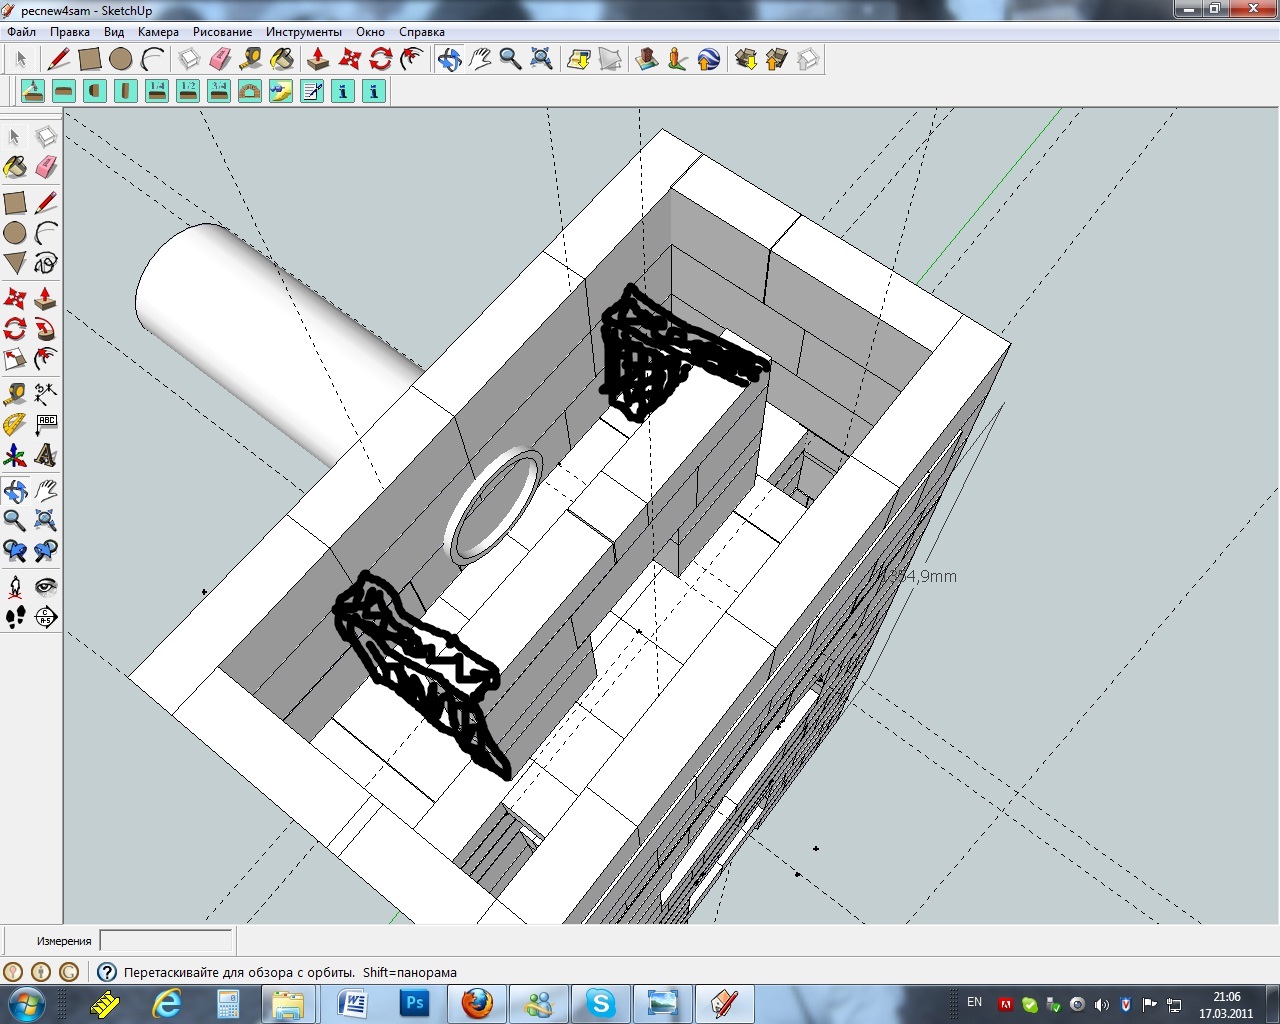Open the Окно menu
This screenshot has height=1024, width=1280.
(x=370, y=32)
